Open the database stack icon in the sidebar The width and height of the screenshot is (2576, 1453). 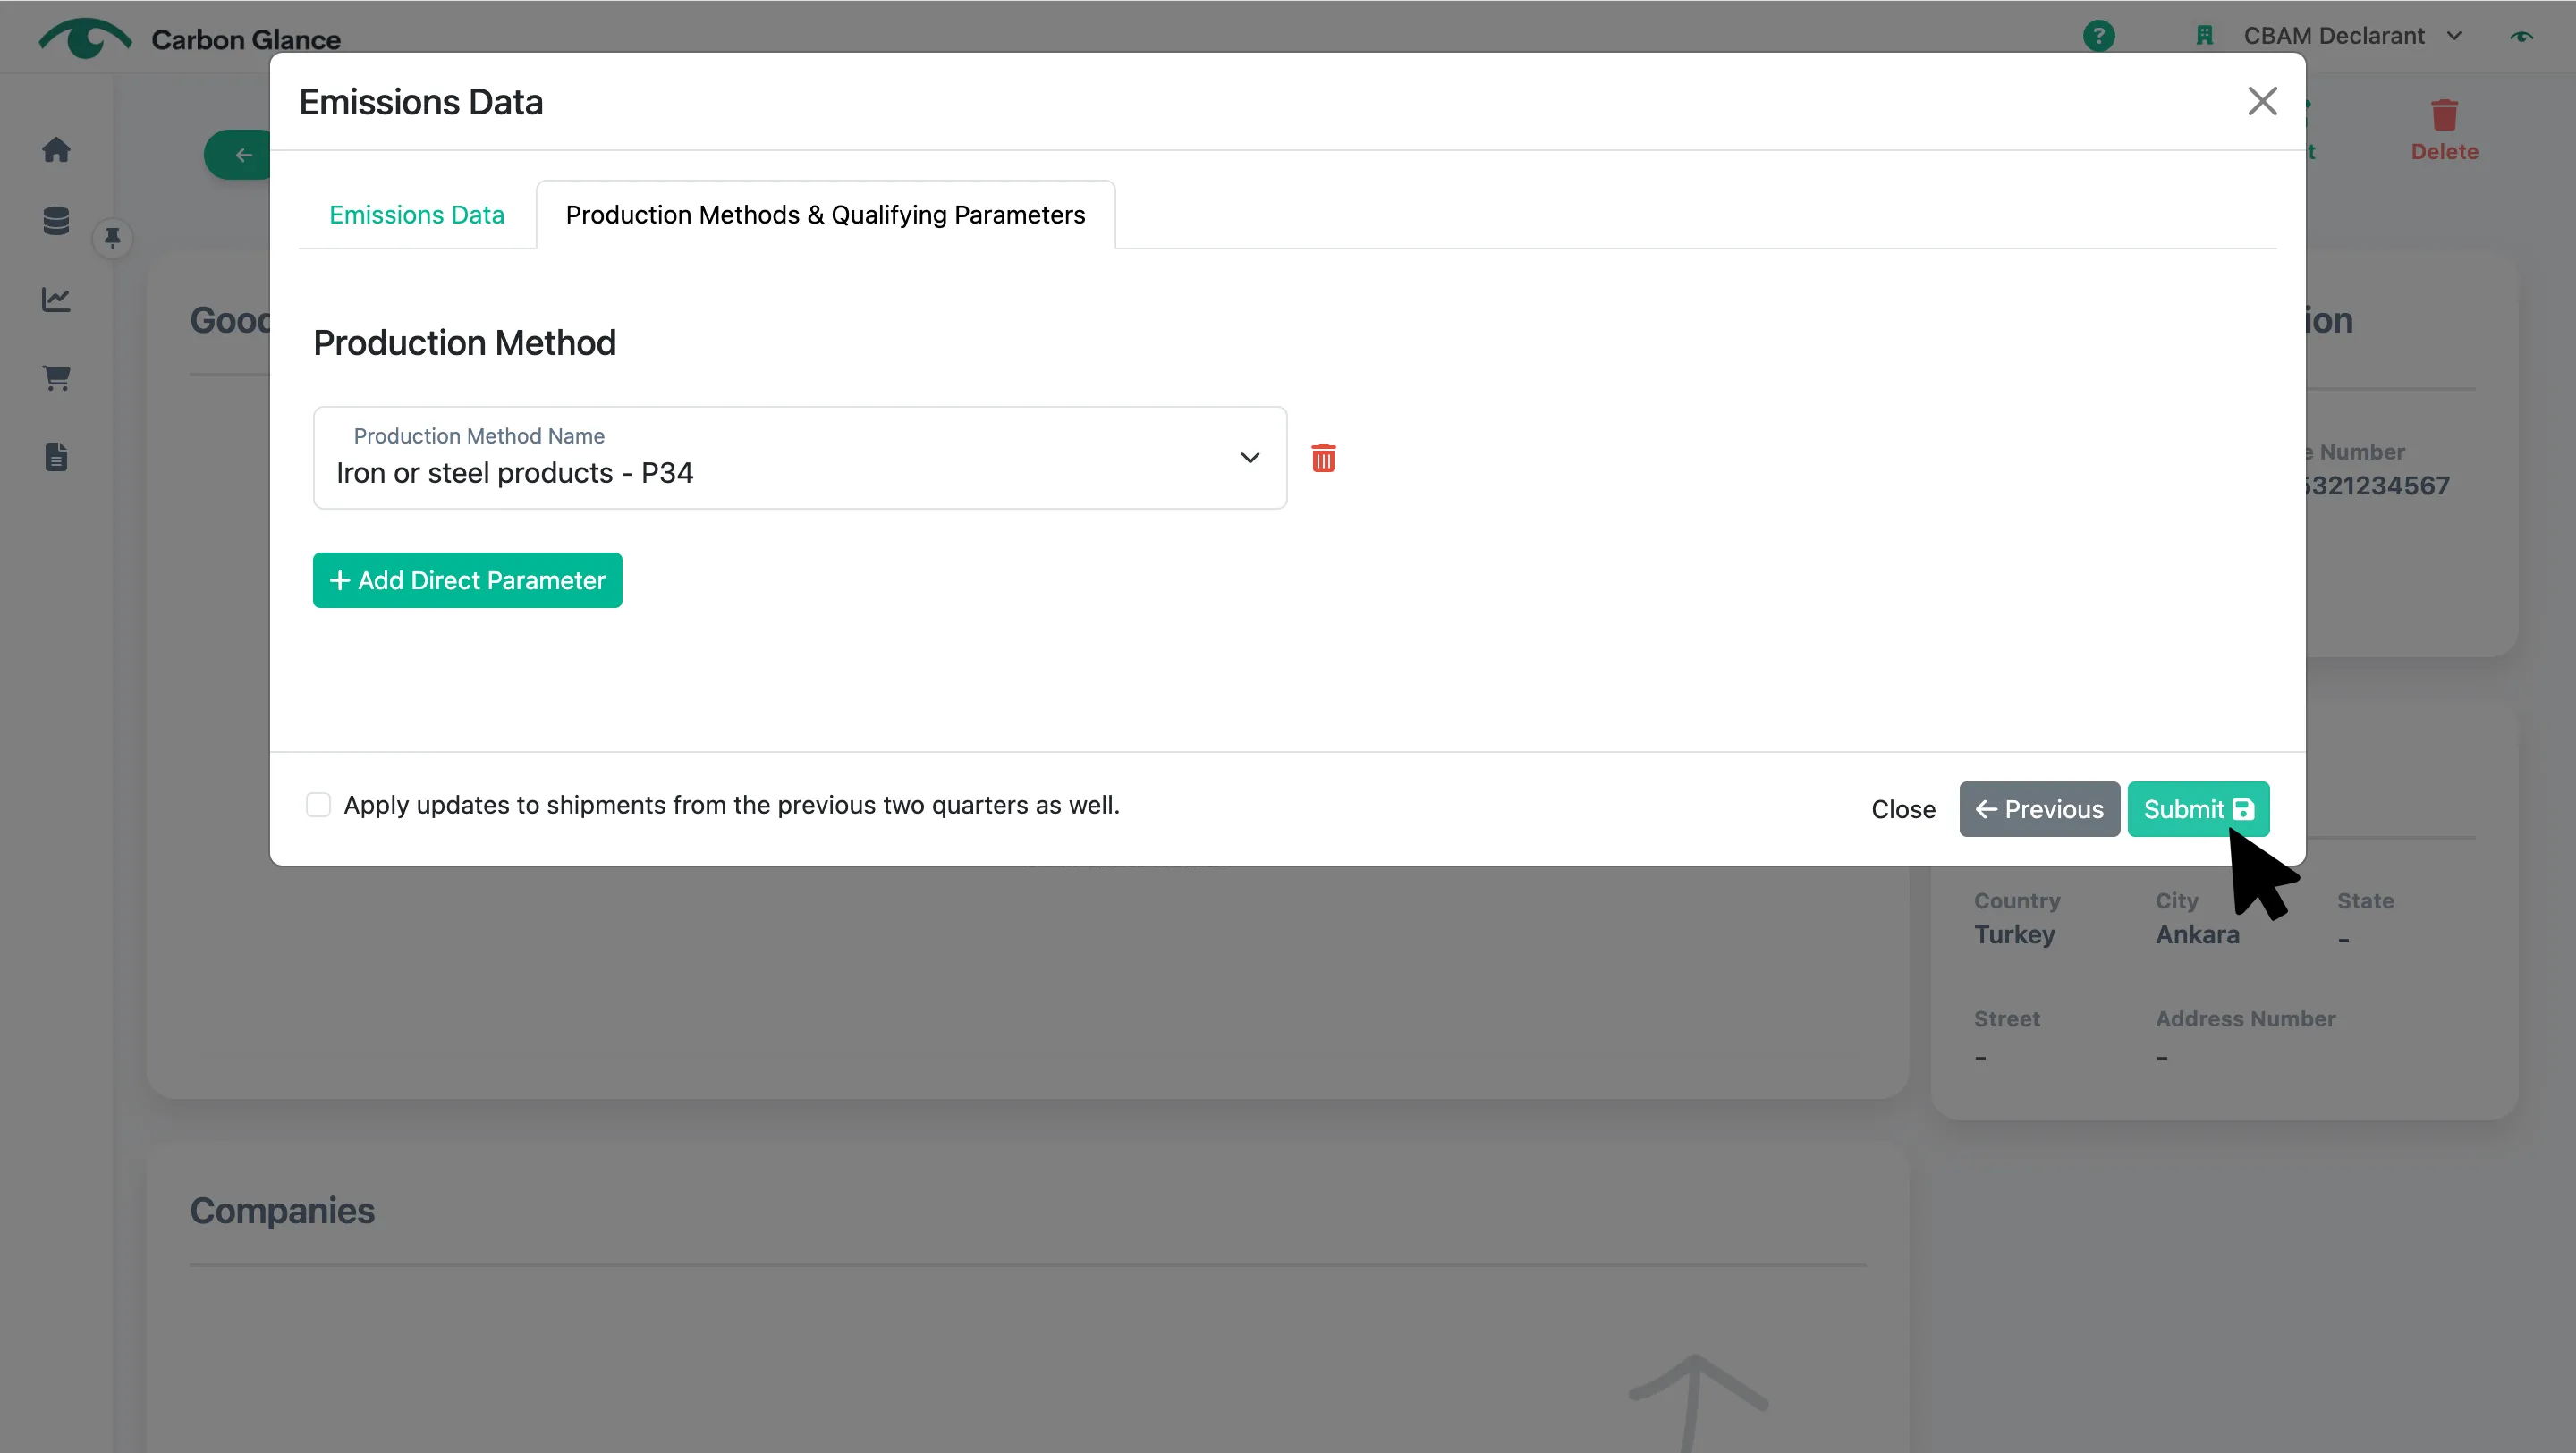pos(56,220)
